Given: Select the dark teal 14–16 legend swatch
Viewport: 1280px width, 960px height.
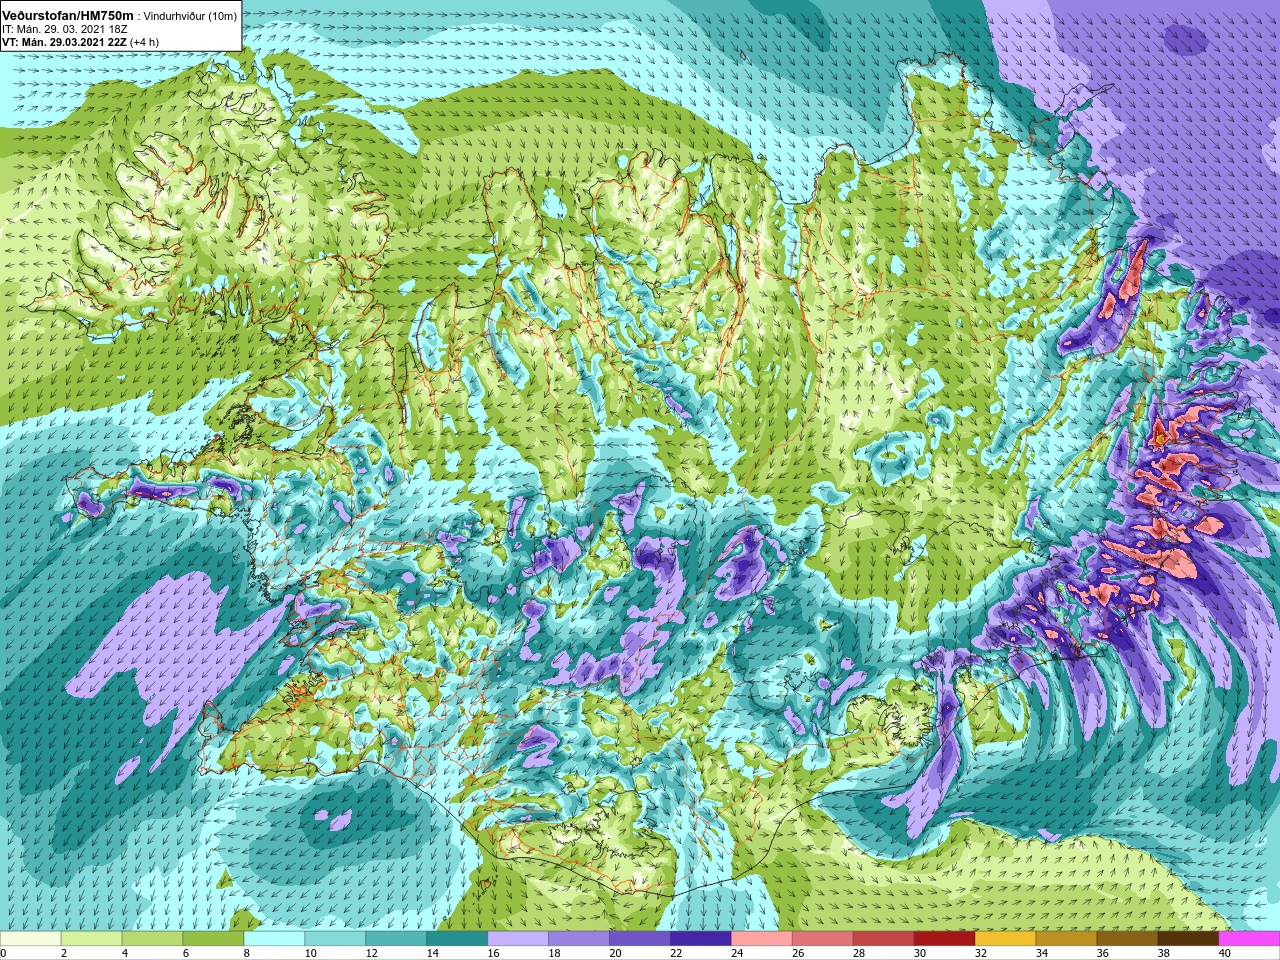Looking at the screenshot, I should coord(458,939).
